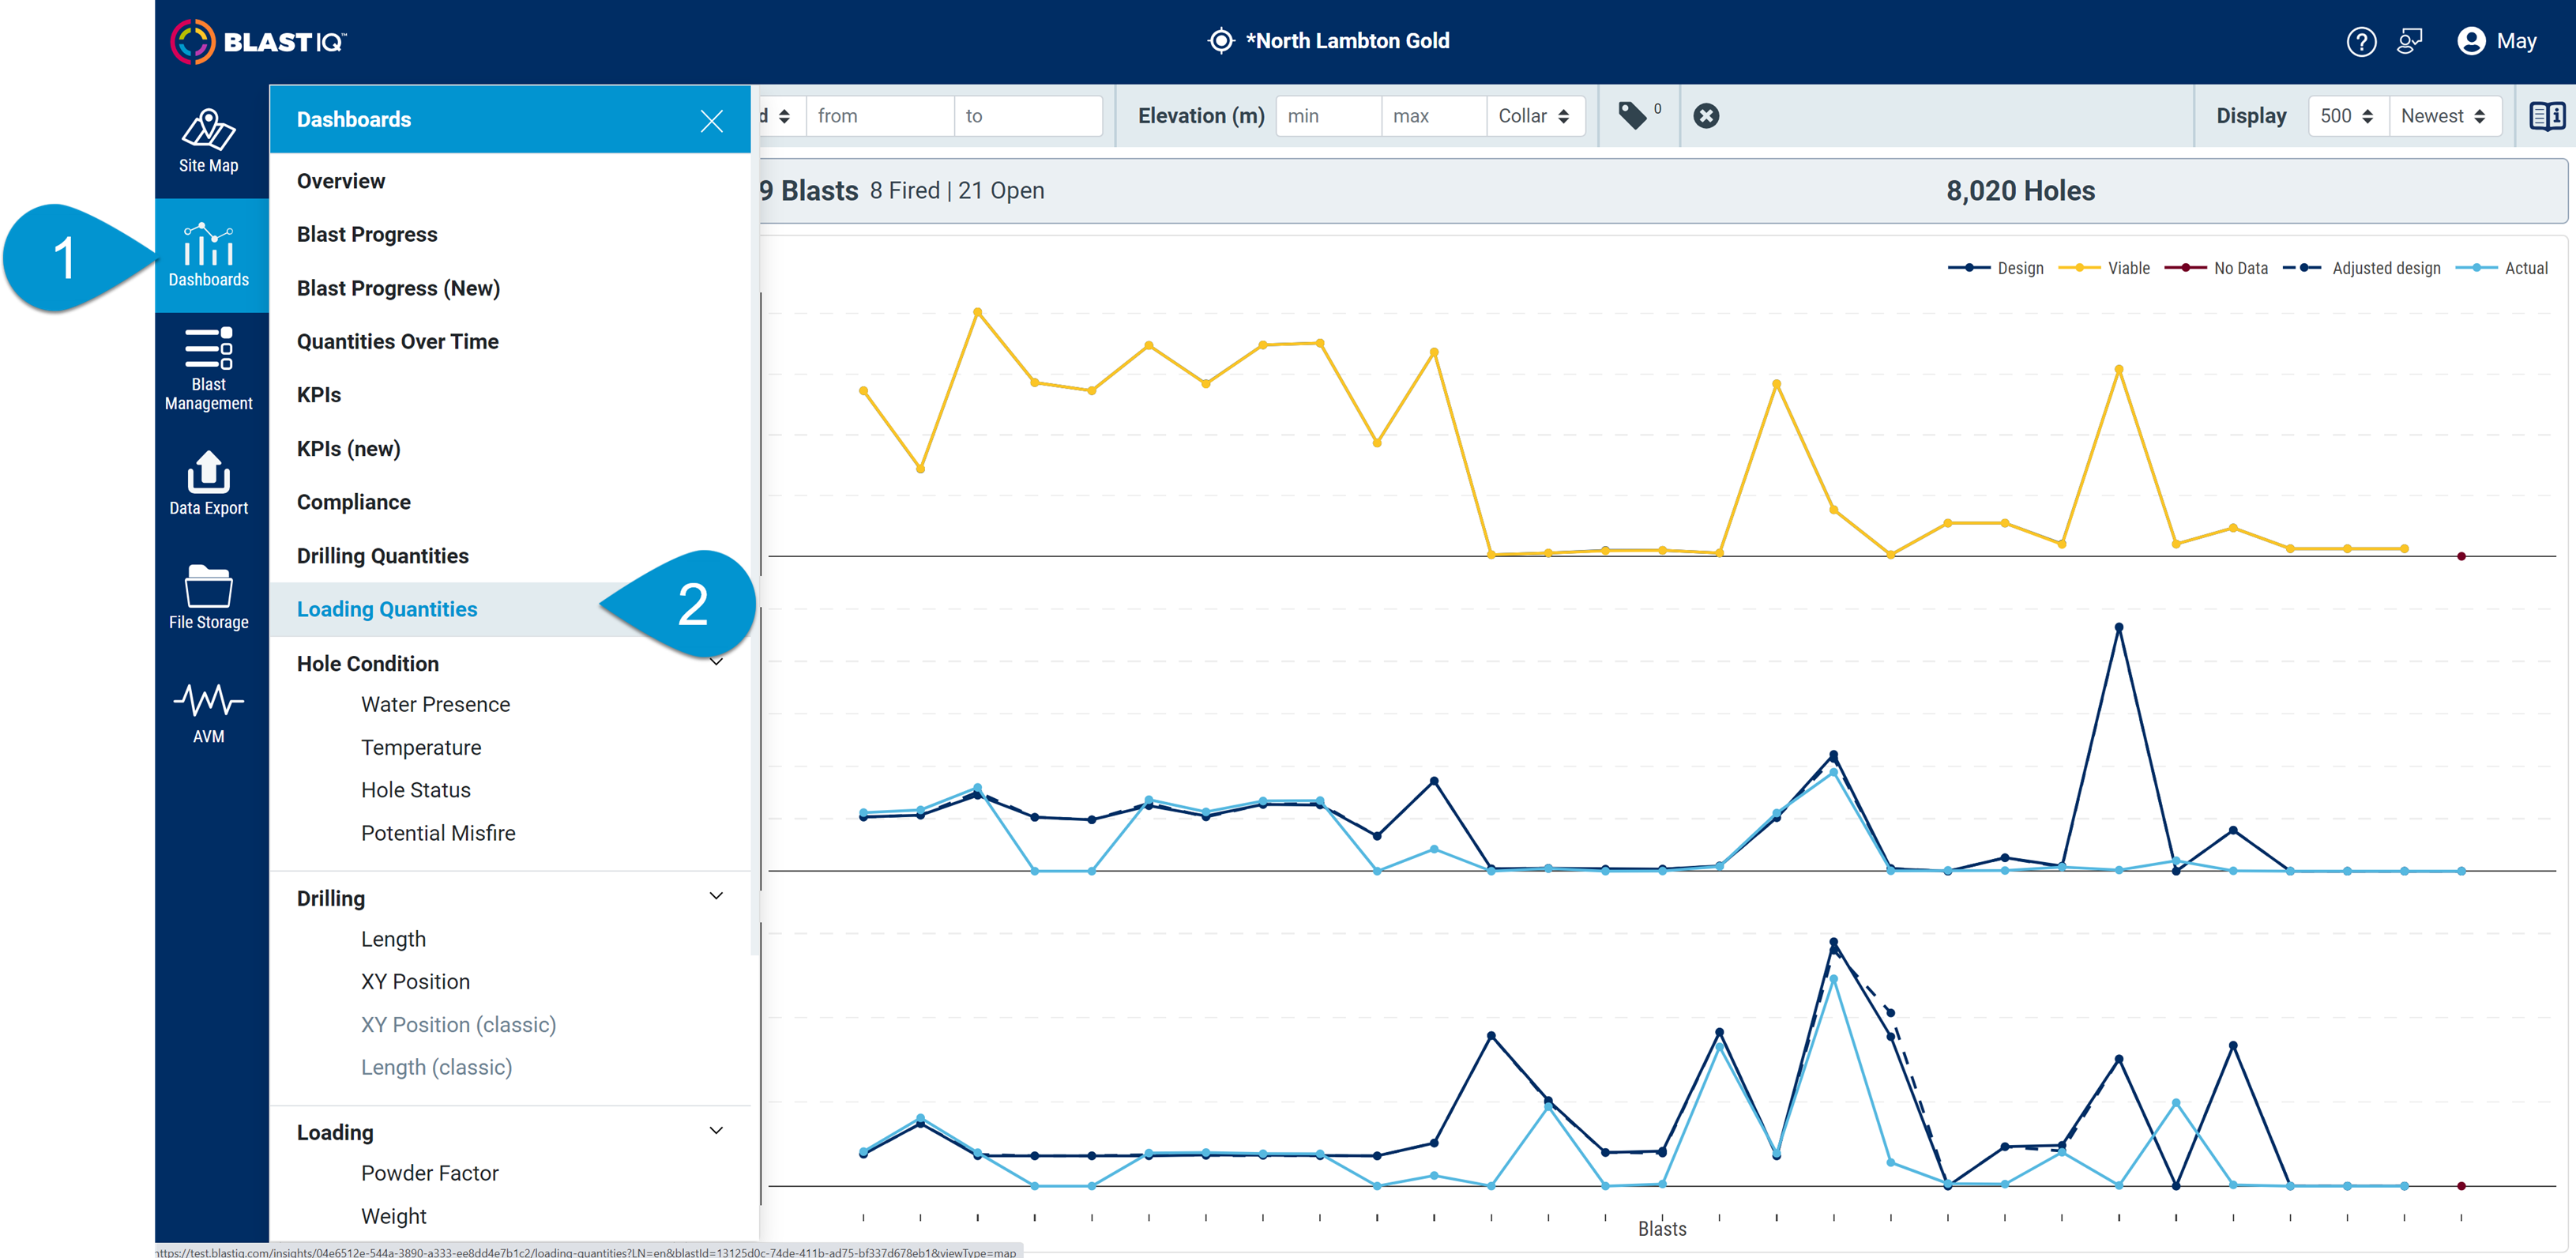Screen dimensions: 2576x1258
Task: Clear all filters with the cross button
Action: tap(1707, 115)
